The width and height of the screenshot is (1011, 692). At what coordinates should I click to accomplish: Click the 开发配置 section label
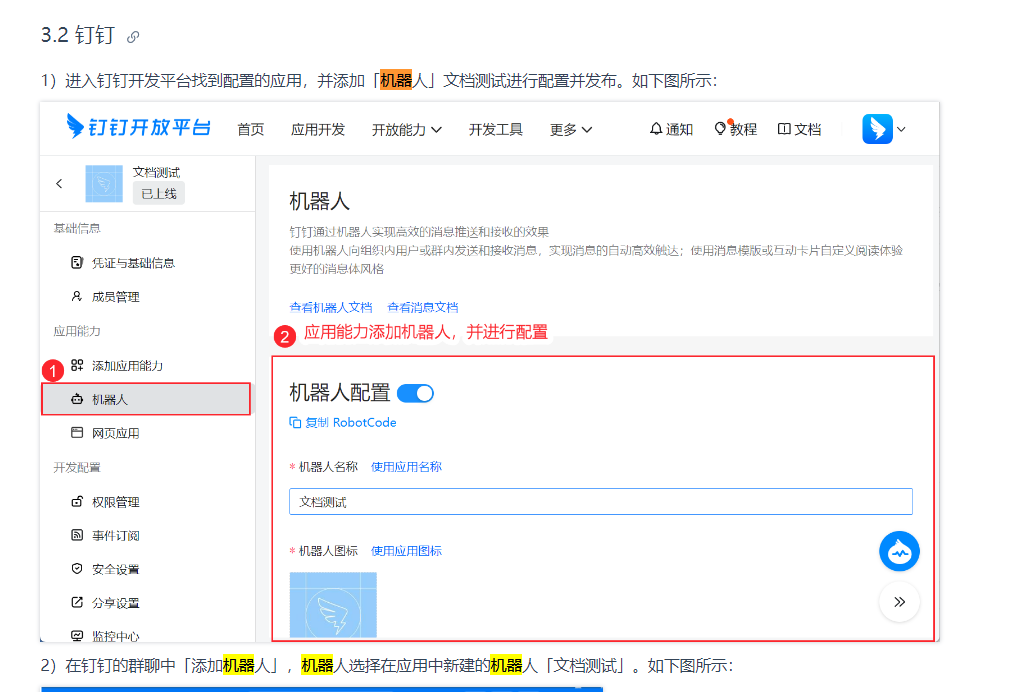77,468
